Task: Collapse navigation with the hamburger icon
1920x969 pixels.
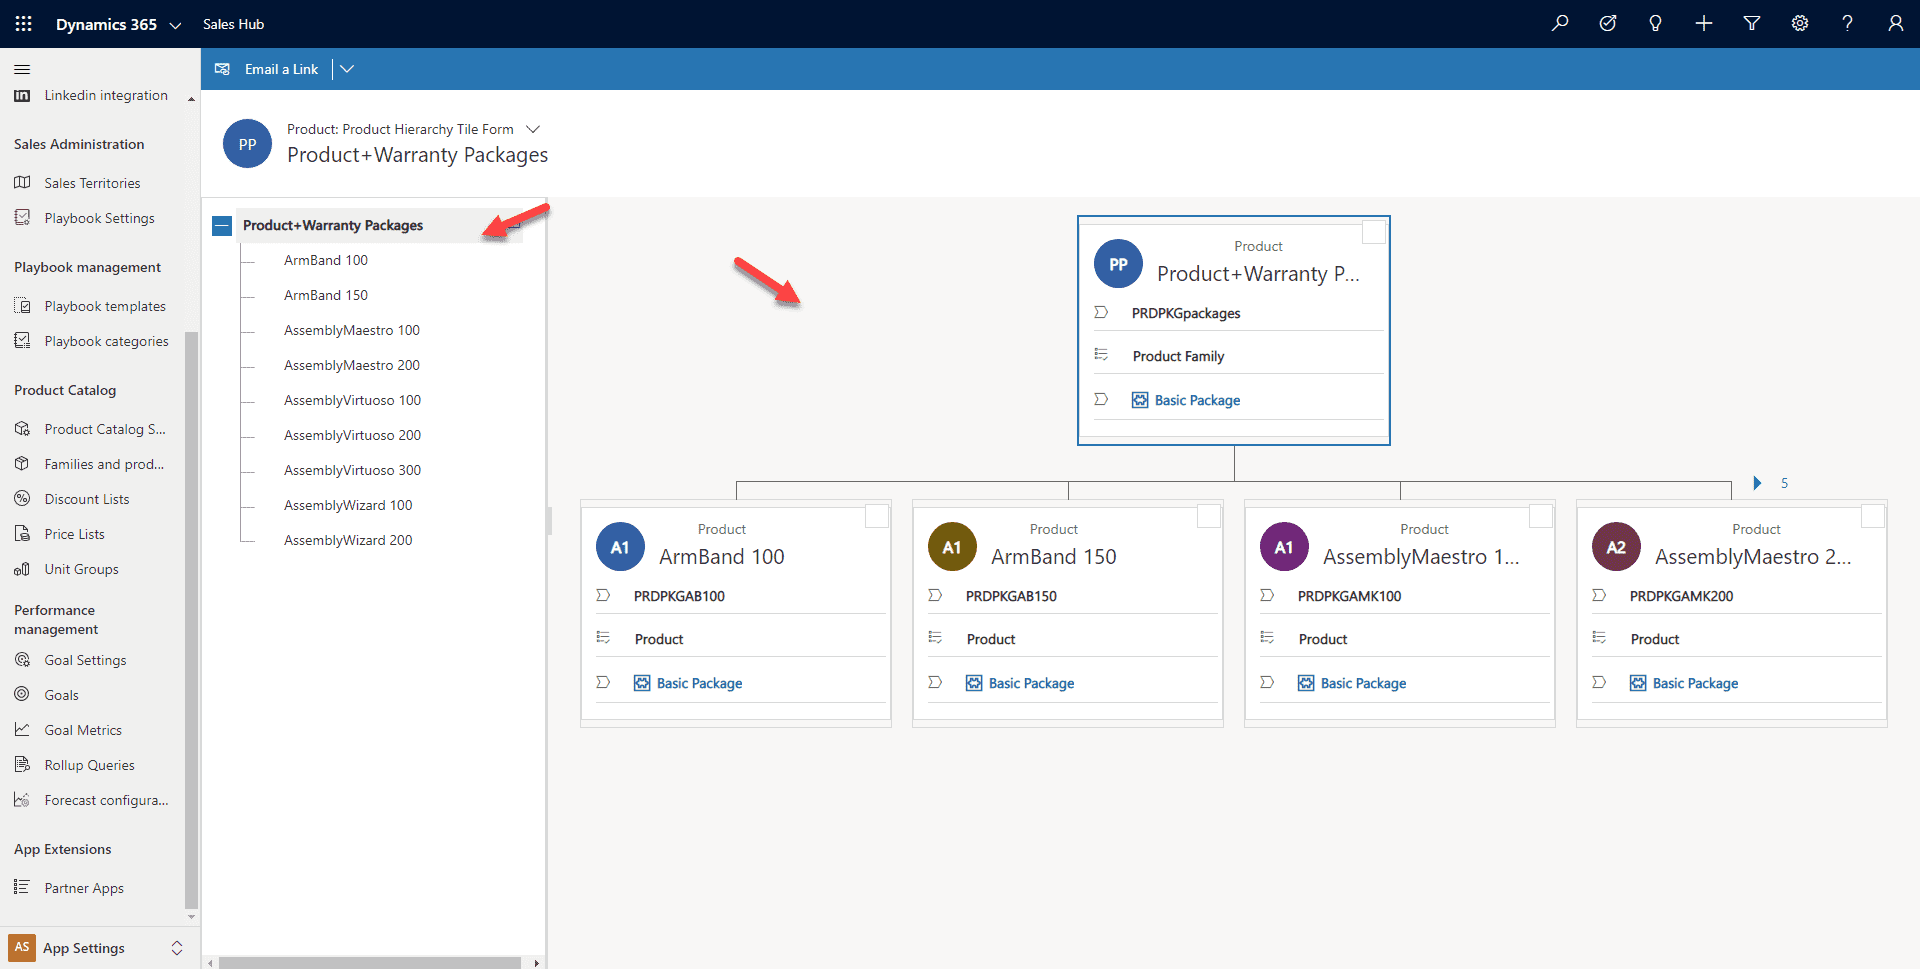Action: point(21,69)
